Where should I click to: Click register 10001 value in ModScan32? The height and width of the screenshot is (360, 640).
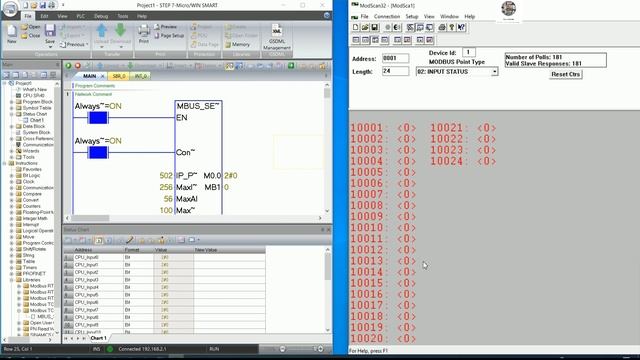406,128
